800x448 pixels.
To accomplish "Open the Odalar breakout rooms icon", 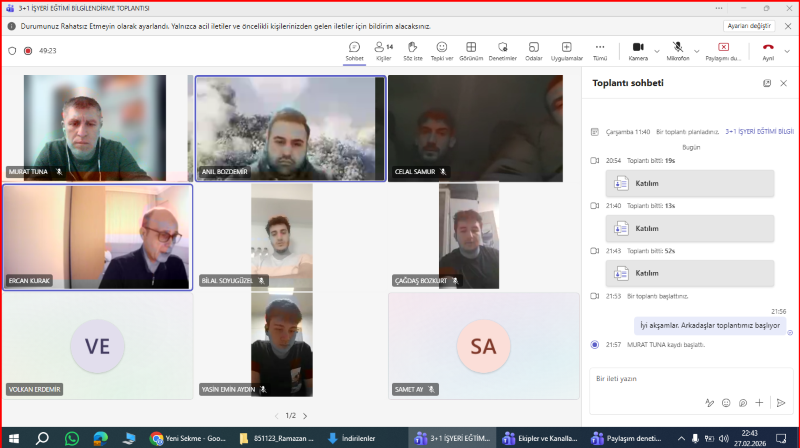I will coord(534,50).
